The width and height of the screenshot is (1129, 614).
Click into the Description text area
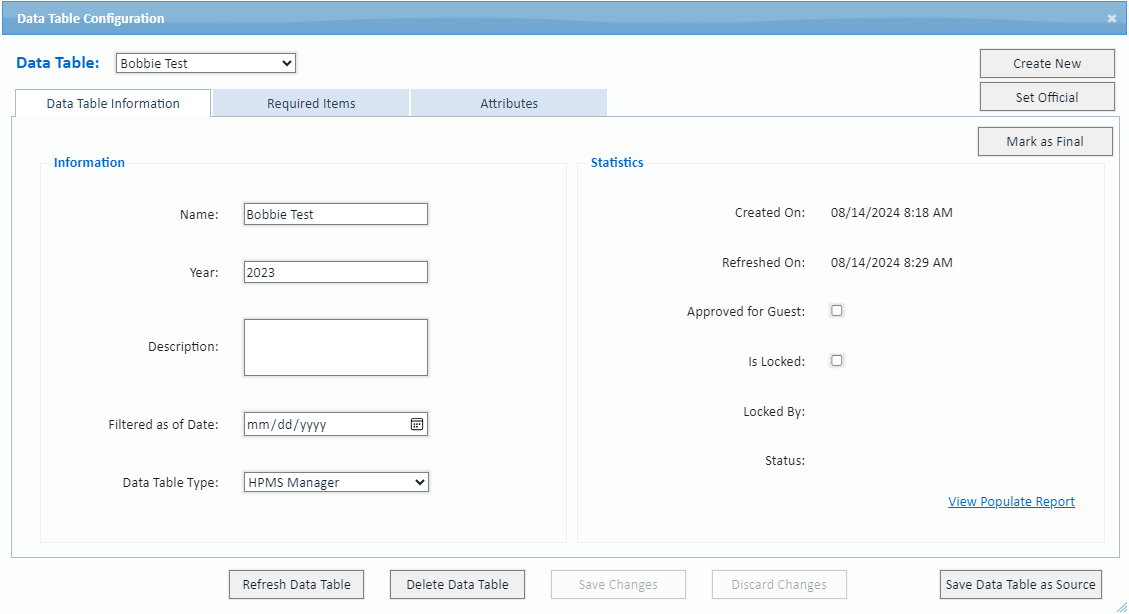click(336, 348)
